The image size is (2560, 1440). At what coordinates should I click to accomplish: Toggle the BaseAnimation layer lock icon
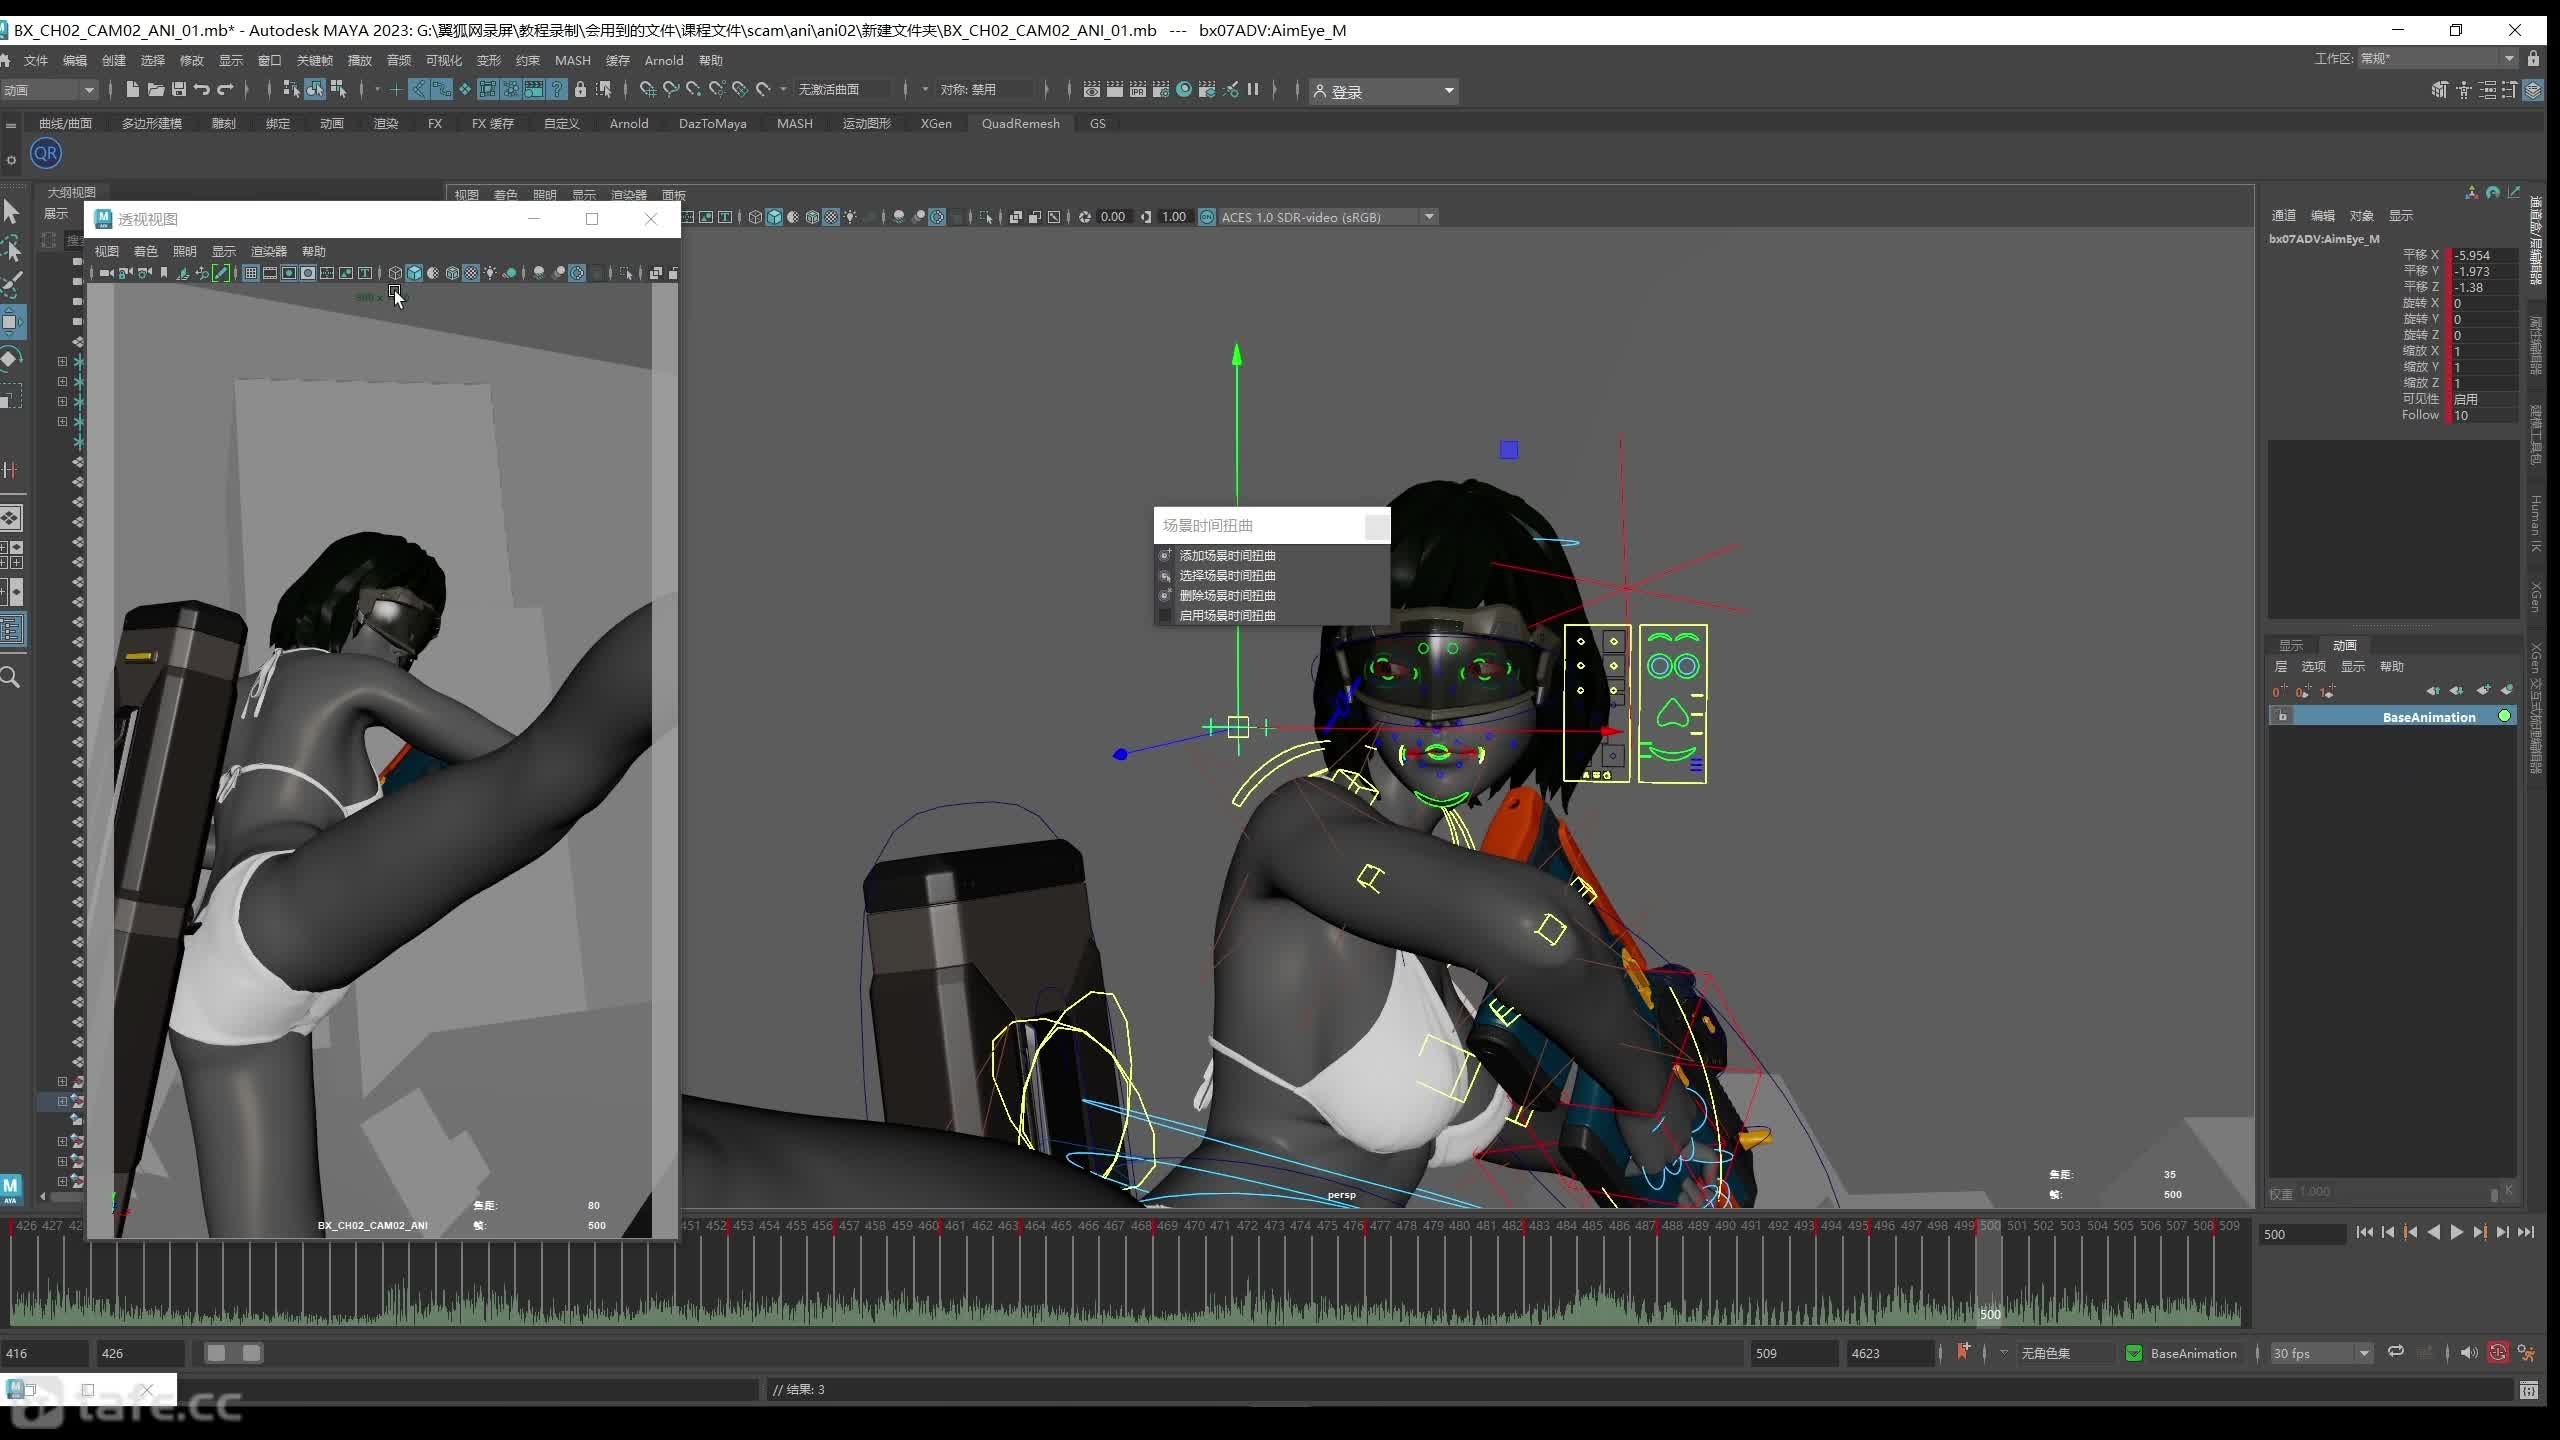tap(2282, 716)
